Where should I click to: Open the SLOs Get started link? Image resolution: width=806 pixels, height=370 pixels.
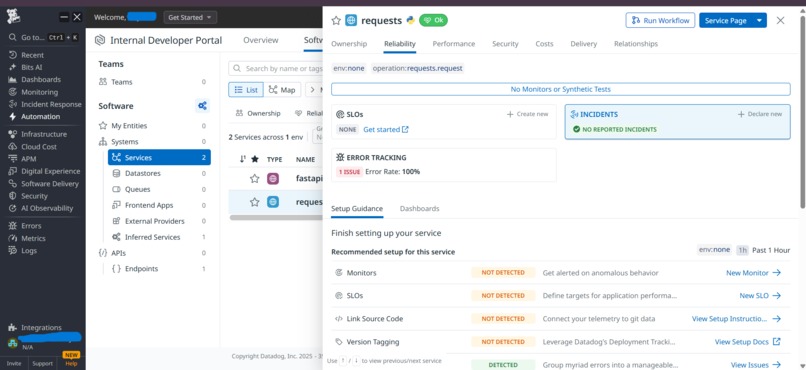tap(386, 130)
